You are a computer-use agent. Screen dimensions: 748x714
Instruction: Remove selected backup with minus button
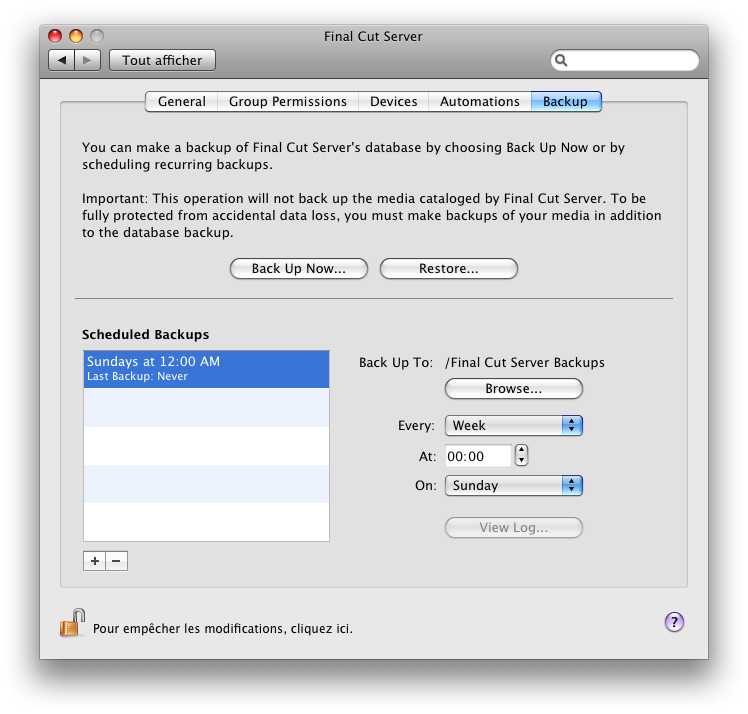pyautogui.click(x=116, y=561)
